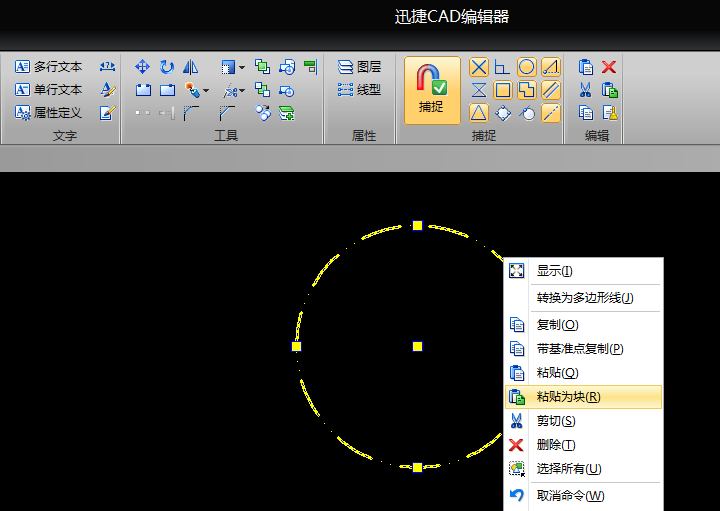Screen dimensions: 720x511
Task: Toggle the hourglass-shaped snap icon
Action: 479,90
